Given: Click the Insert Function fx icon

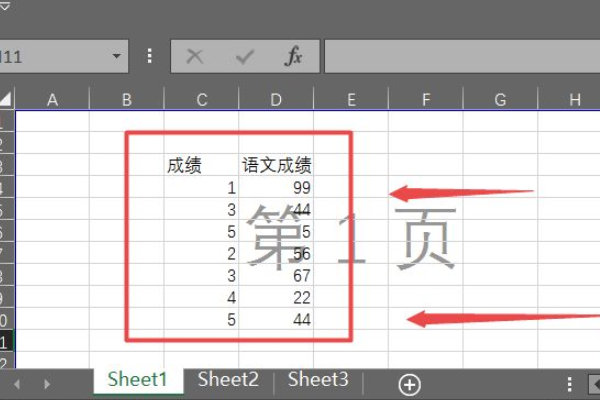Looking at the screenshot, I should [x=294, y=57].
